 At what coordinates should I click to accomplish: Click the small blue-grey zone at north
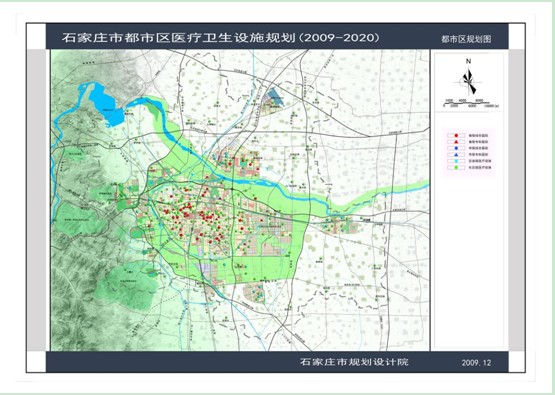[x=276, y=97]
